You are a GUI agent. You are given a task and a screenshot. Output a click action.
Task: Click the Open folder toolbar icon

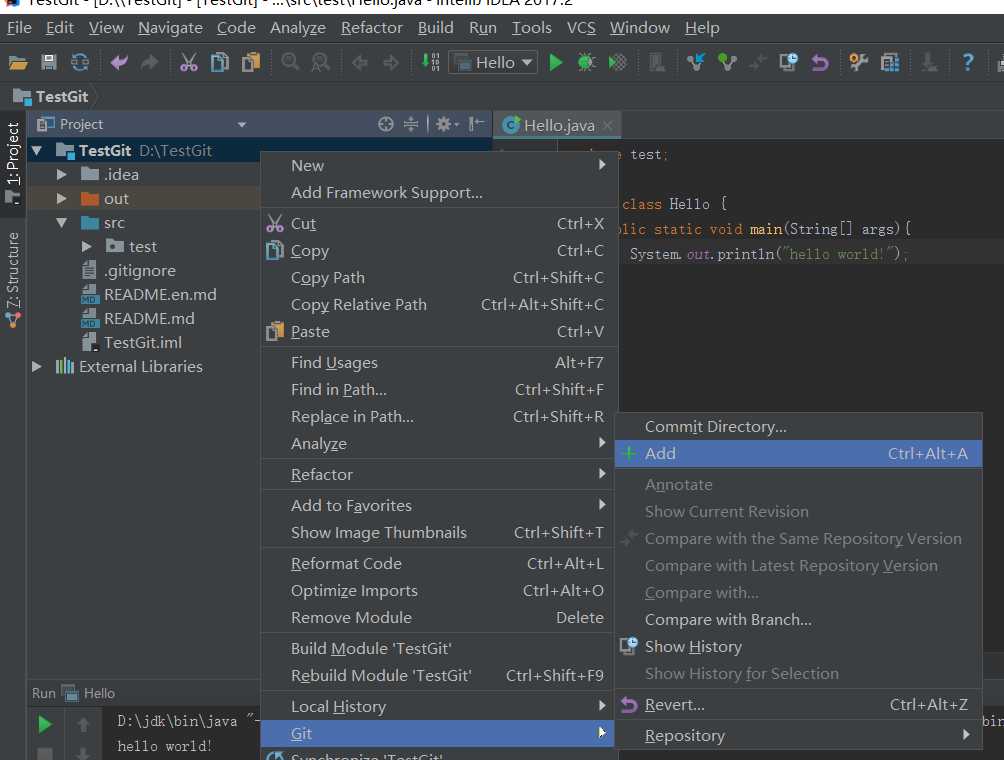tap(18, 63)
